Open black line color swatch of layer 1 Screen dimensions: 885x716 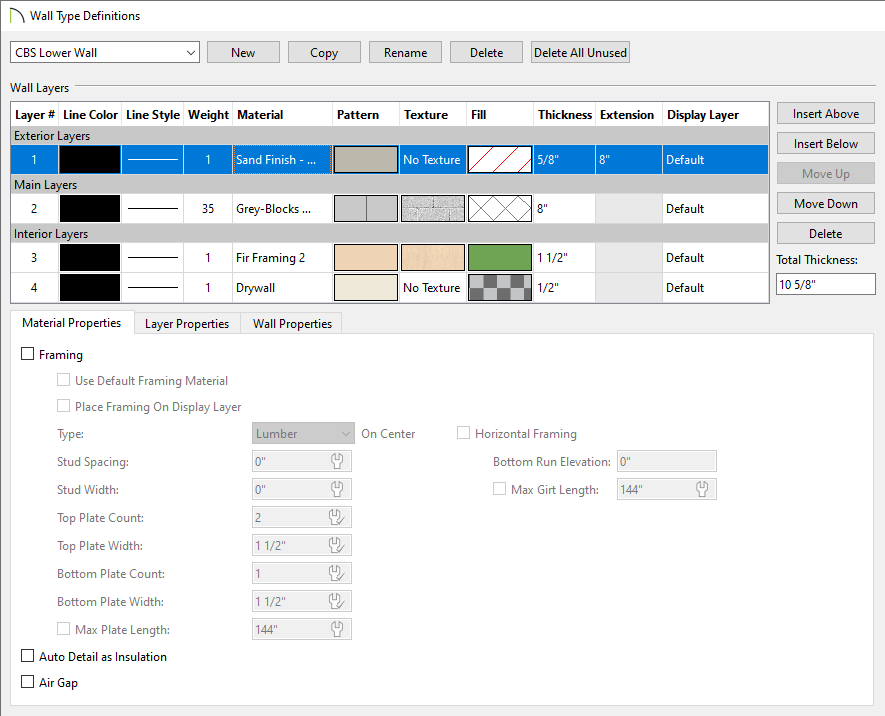point(90,160)
